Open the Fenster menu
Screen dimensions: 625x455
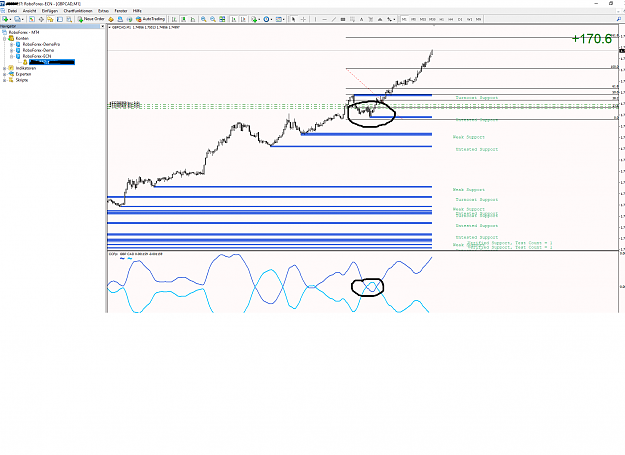point(121,11)
